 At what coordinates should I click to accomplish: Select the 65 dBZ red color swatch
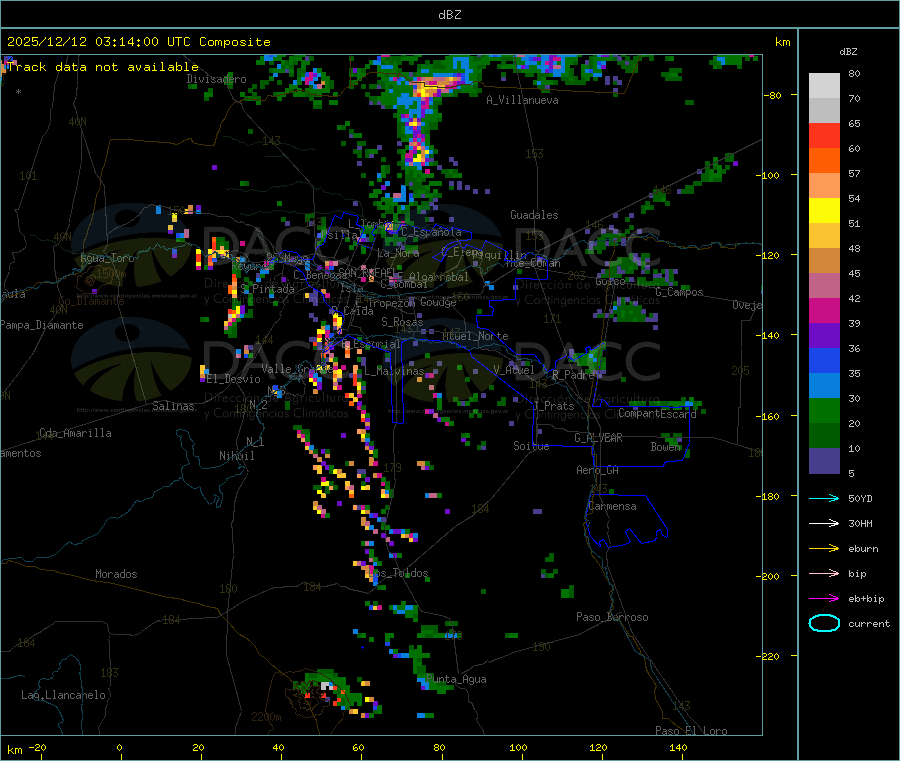point(824,135)
